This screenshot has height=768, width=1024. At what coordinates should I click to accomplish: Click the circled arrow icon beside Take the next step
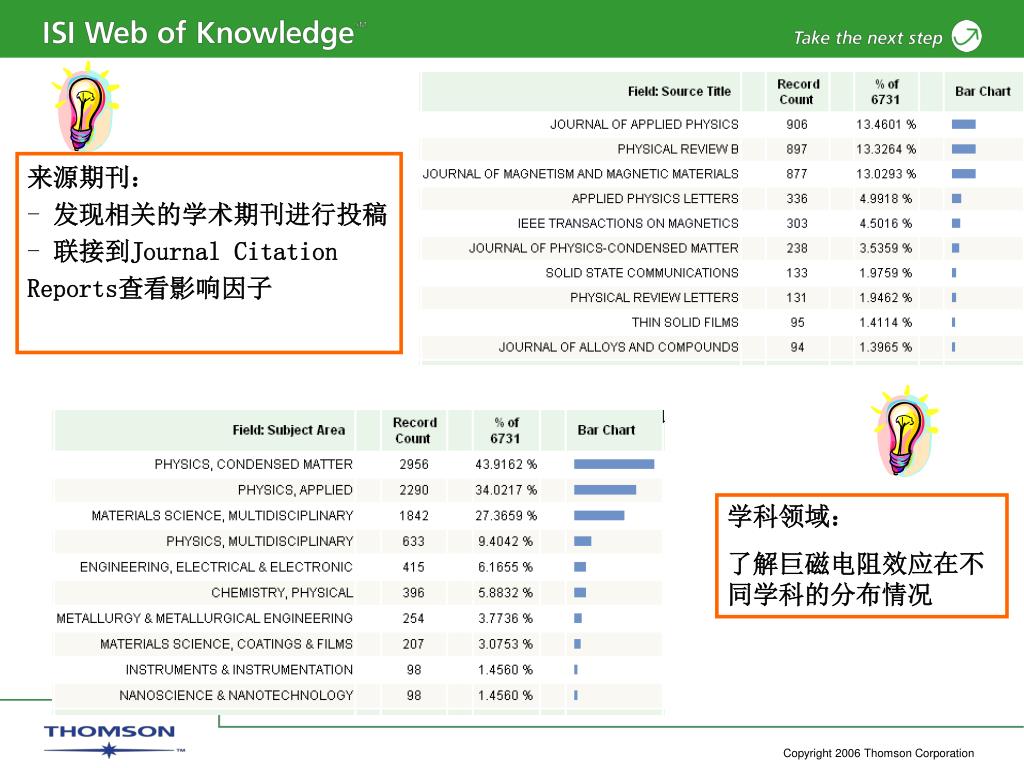(967, 35)
